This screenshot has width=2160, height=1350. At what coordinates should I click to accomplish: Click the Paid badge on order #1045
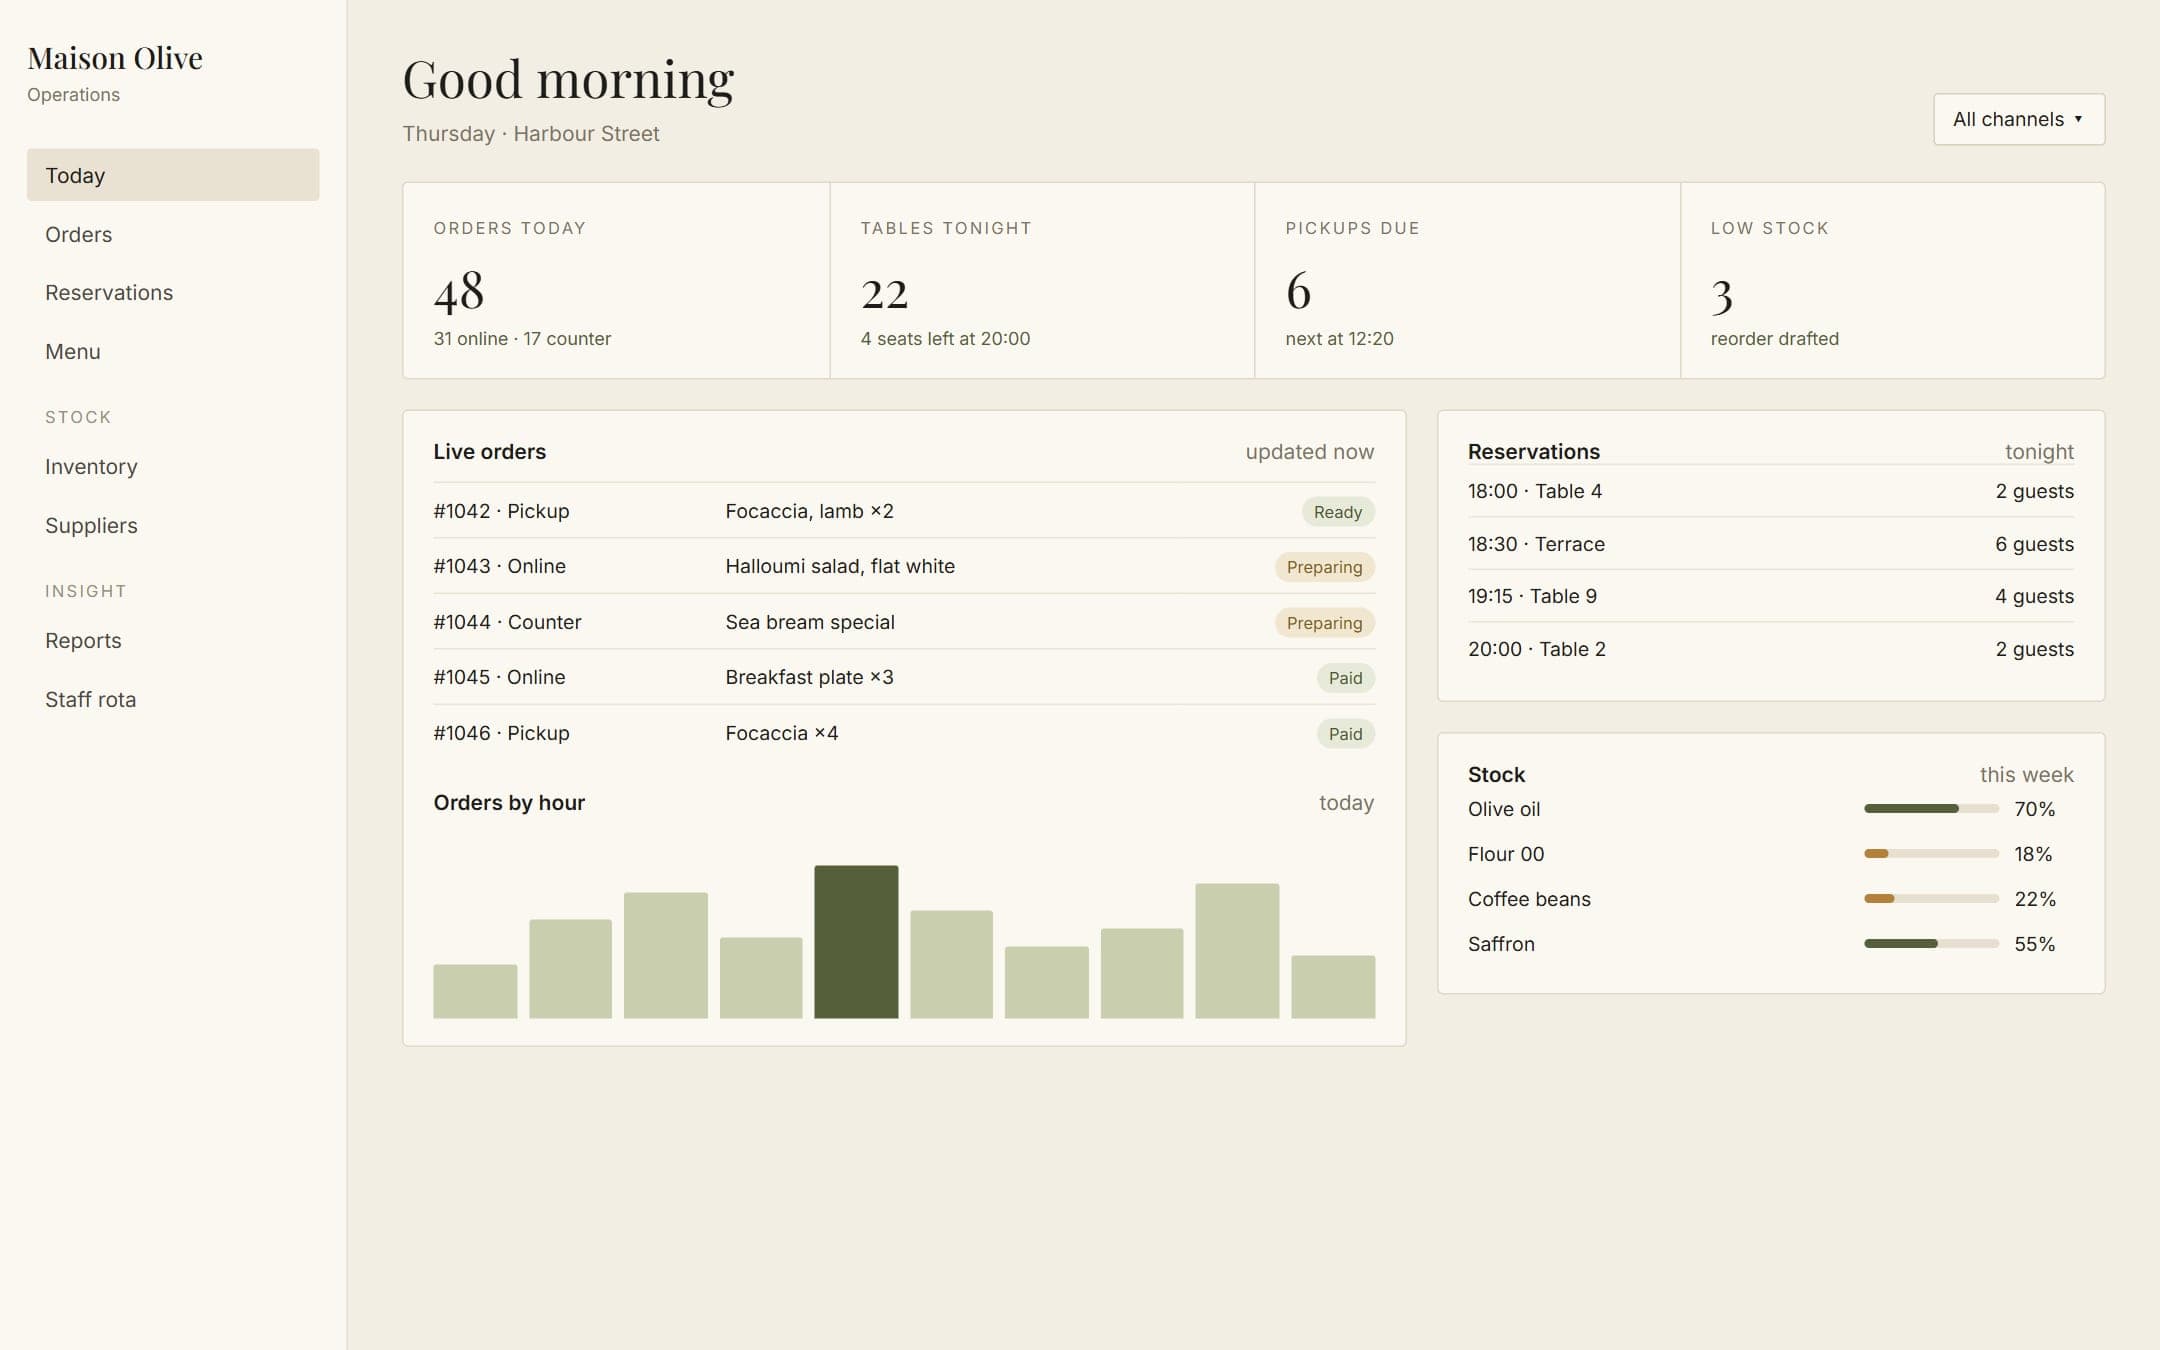coord(1345,678)
